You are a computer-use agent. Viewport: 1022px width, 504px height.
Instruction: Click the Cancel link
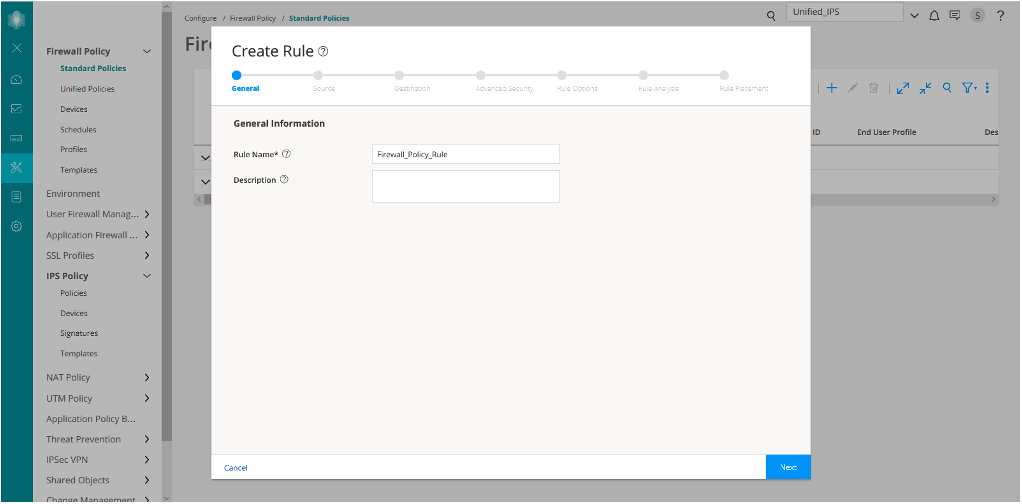[x=236, y=468]
